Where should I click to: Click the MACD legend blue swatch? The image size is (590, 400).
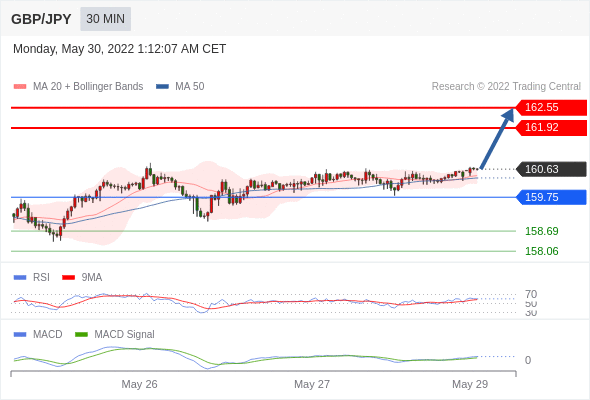click(x=20, y=335)
